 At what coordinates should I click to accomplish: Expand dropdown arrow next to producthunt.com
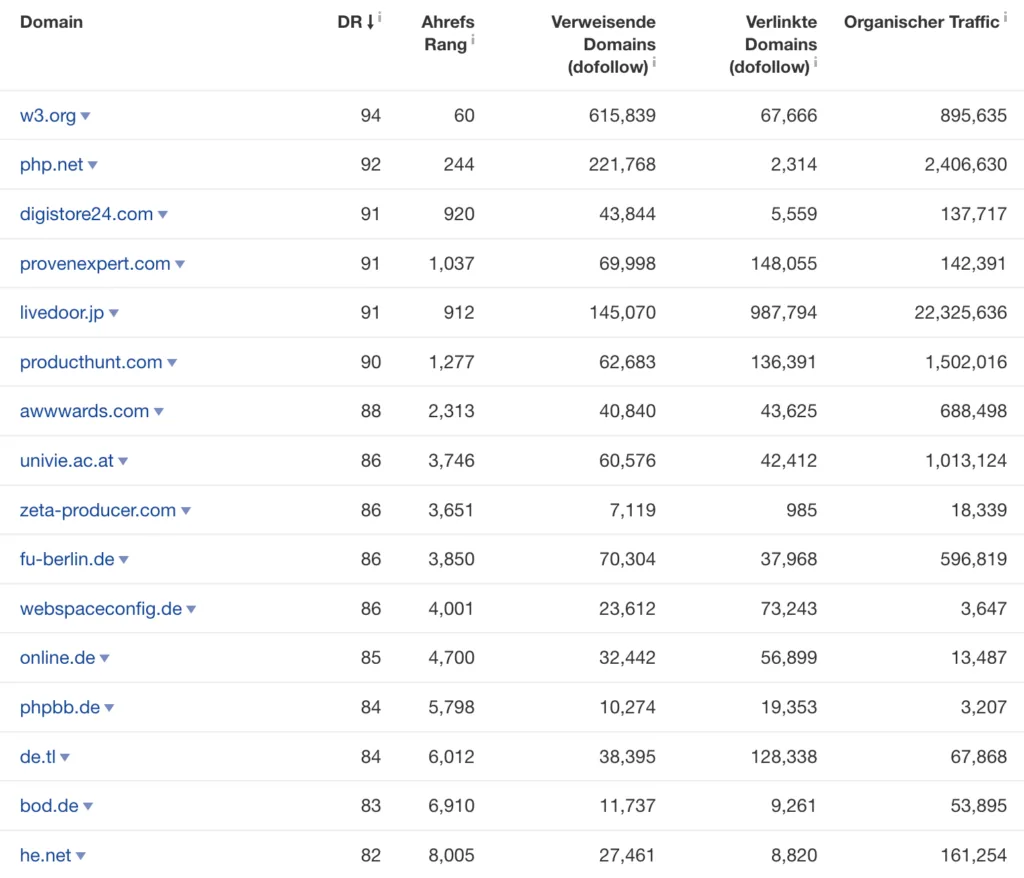pyautogui.click(x=172, y=363)
